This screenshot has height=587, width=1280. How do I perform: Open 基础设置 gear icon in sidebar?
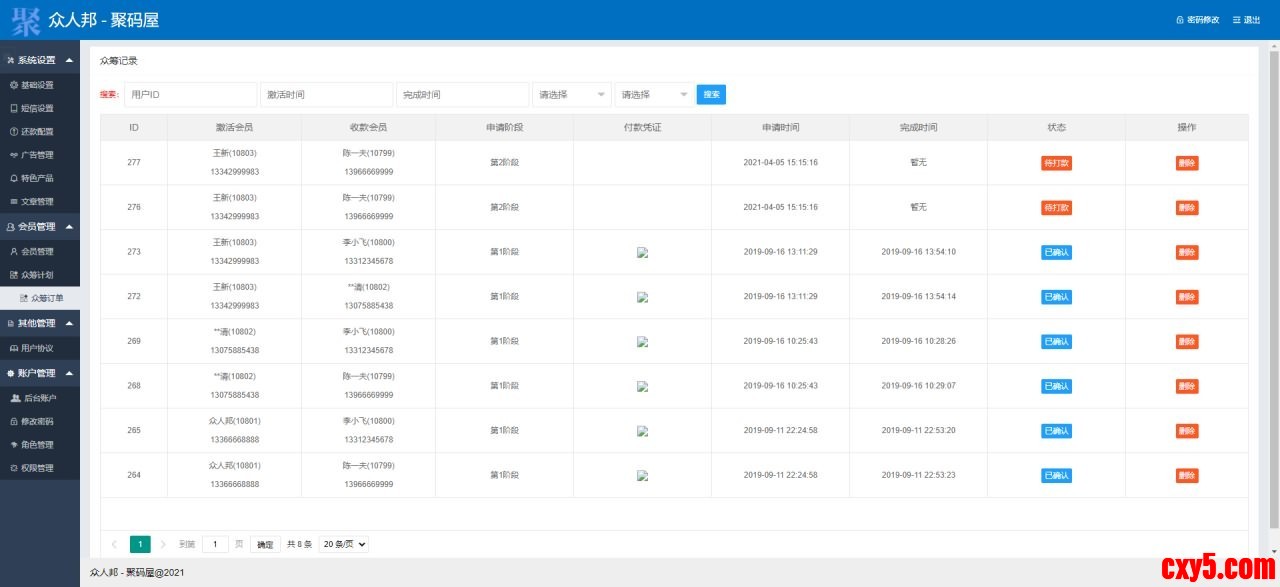14,85
